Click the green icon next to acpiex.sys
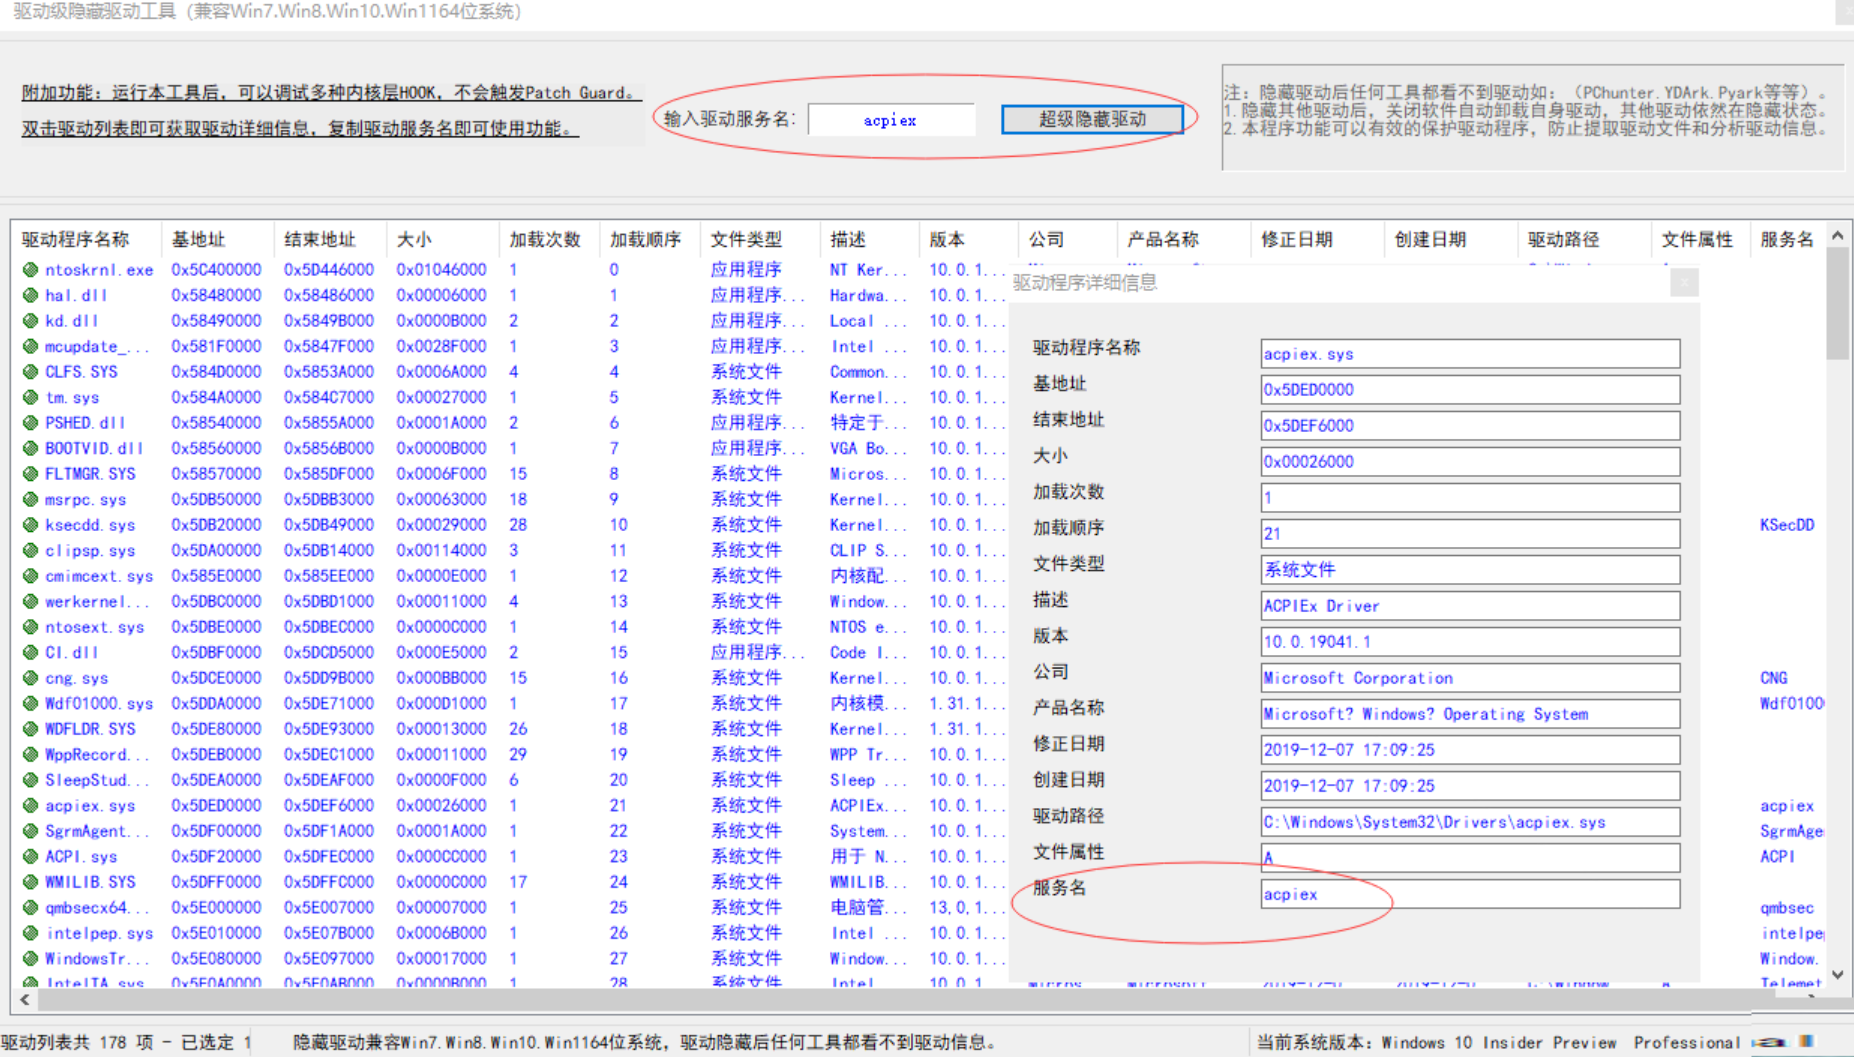Screen dimensions: 1854x1057 29,805
